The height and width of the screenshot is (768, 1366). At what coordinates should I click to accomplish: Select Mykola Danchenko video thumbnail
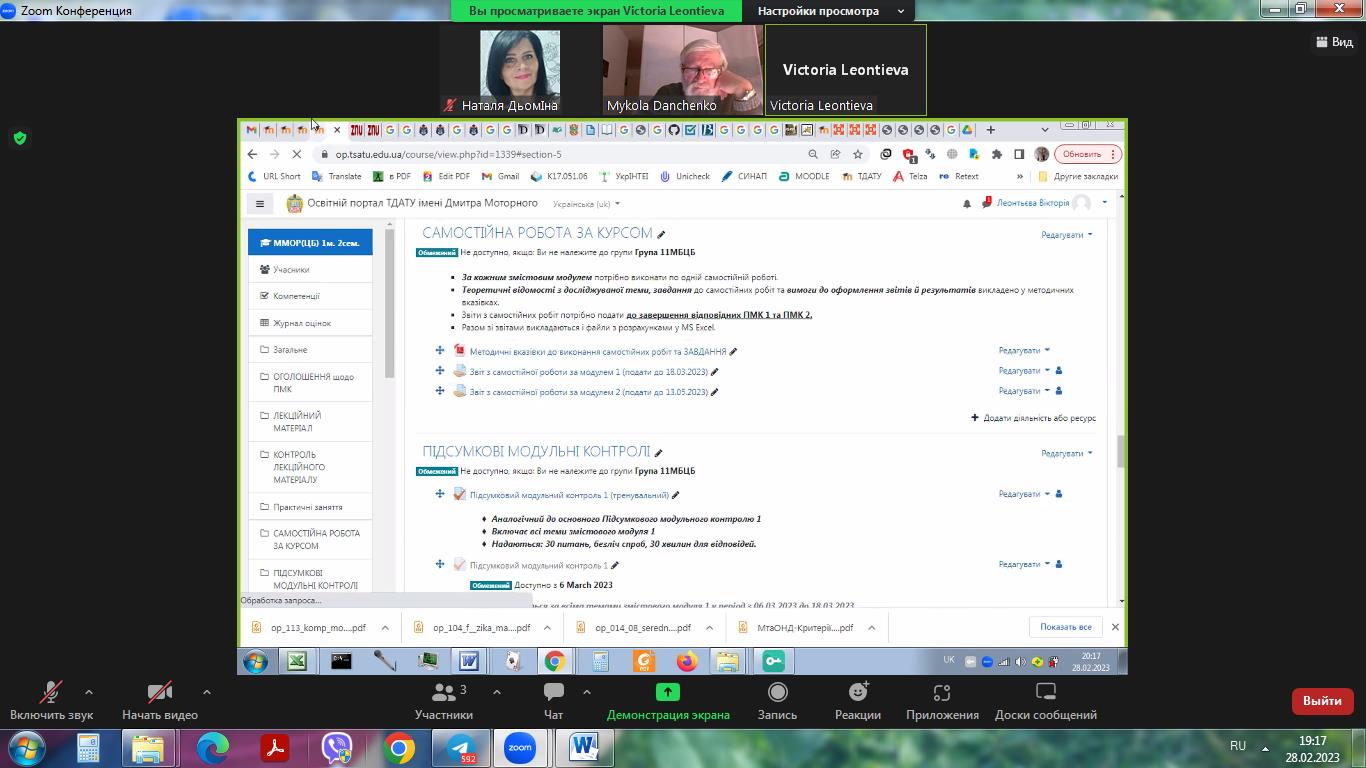pyautogui.click(x=683, y=70)
